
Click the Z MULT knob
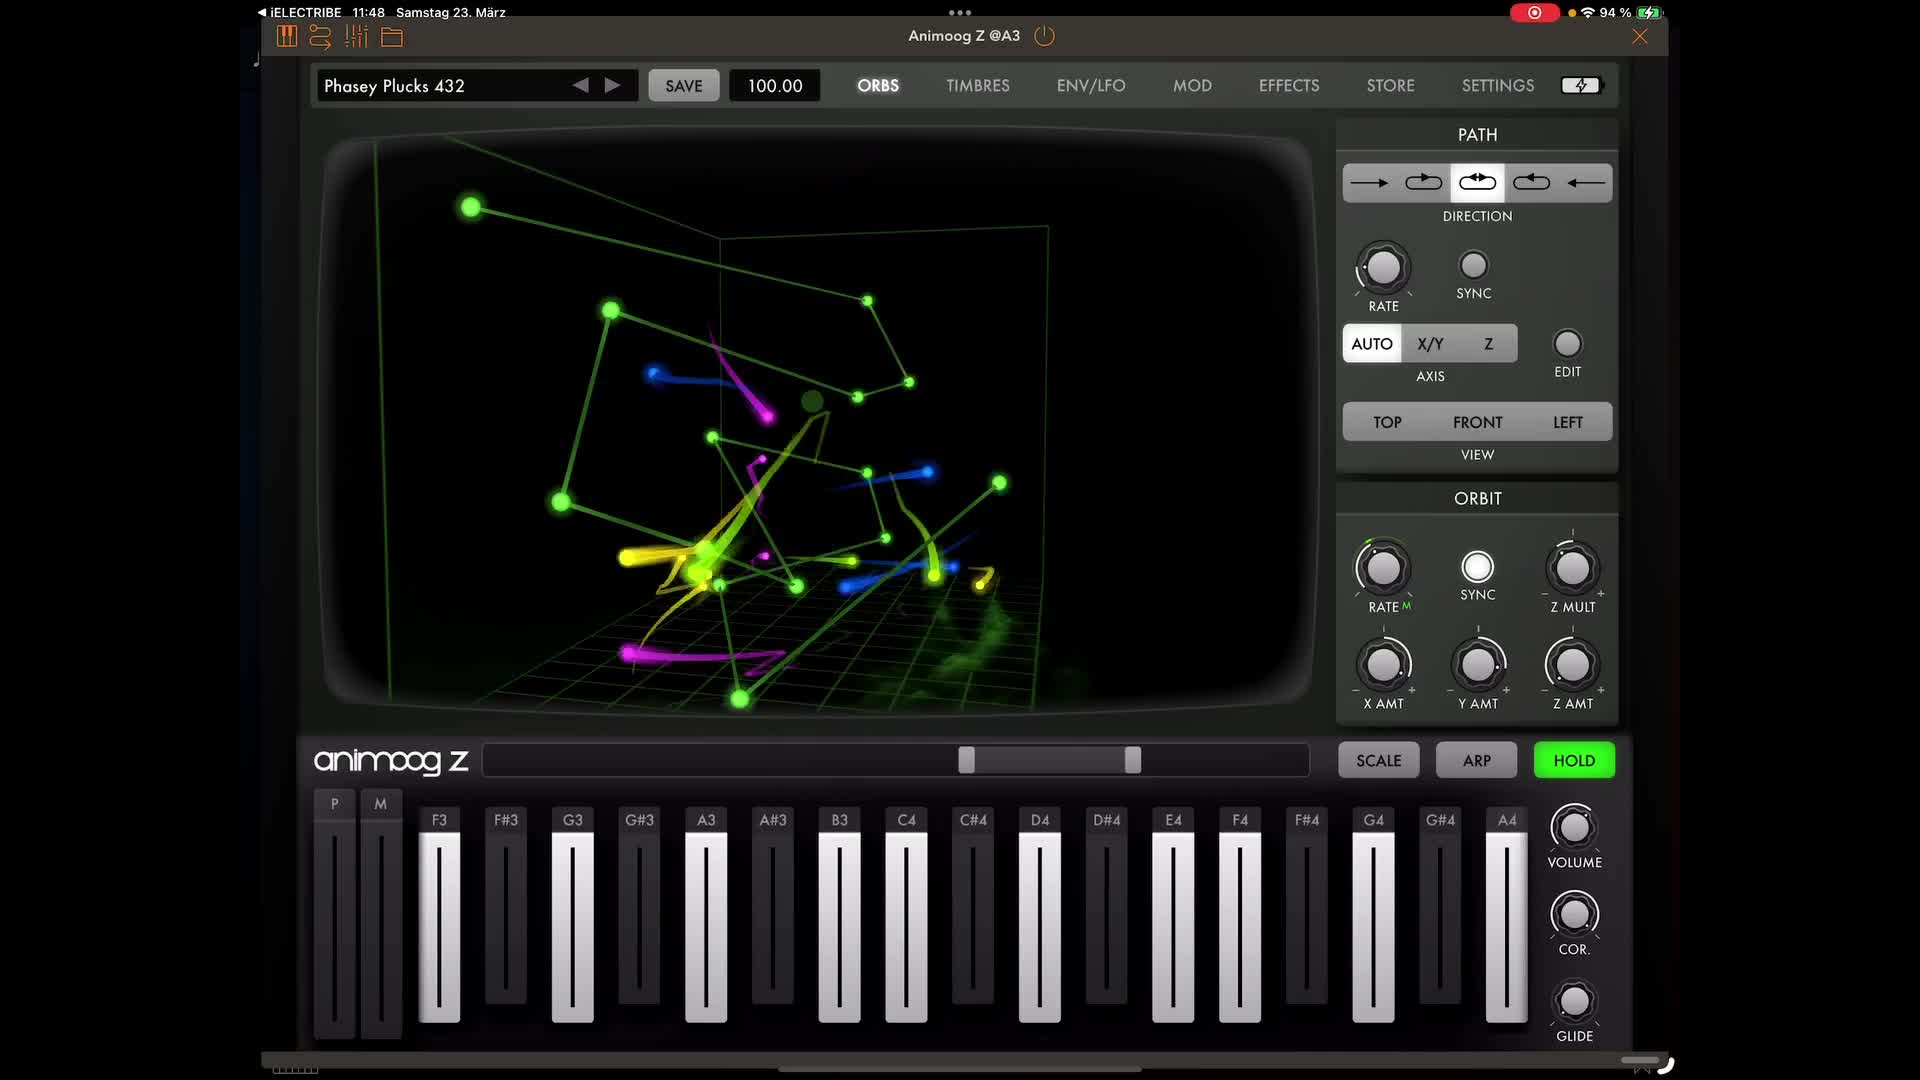click(1572, 568)
